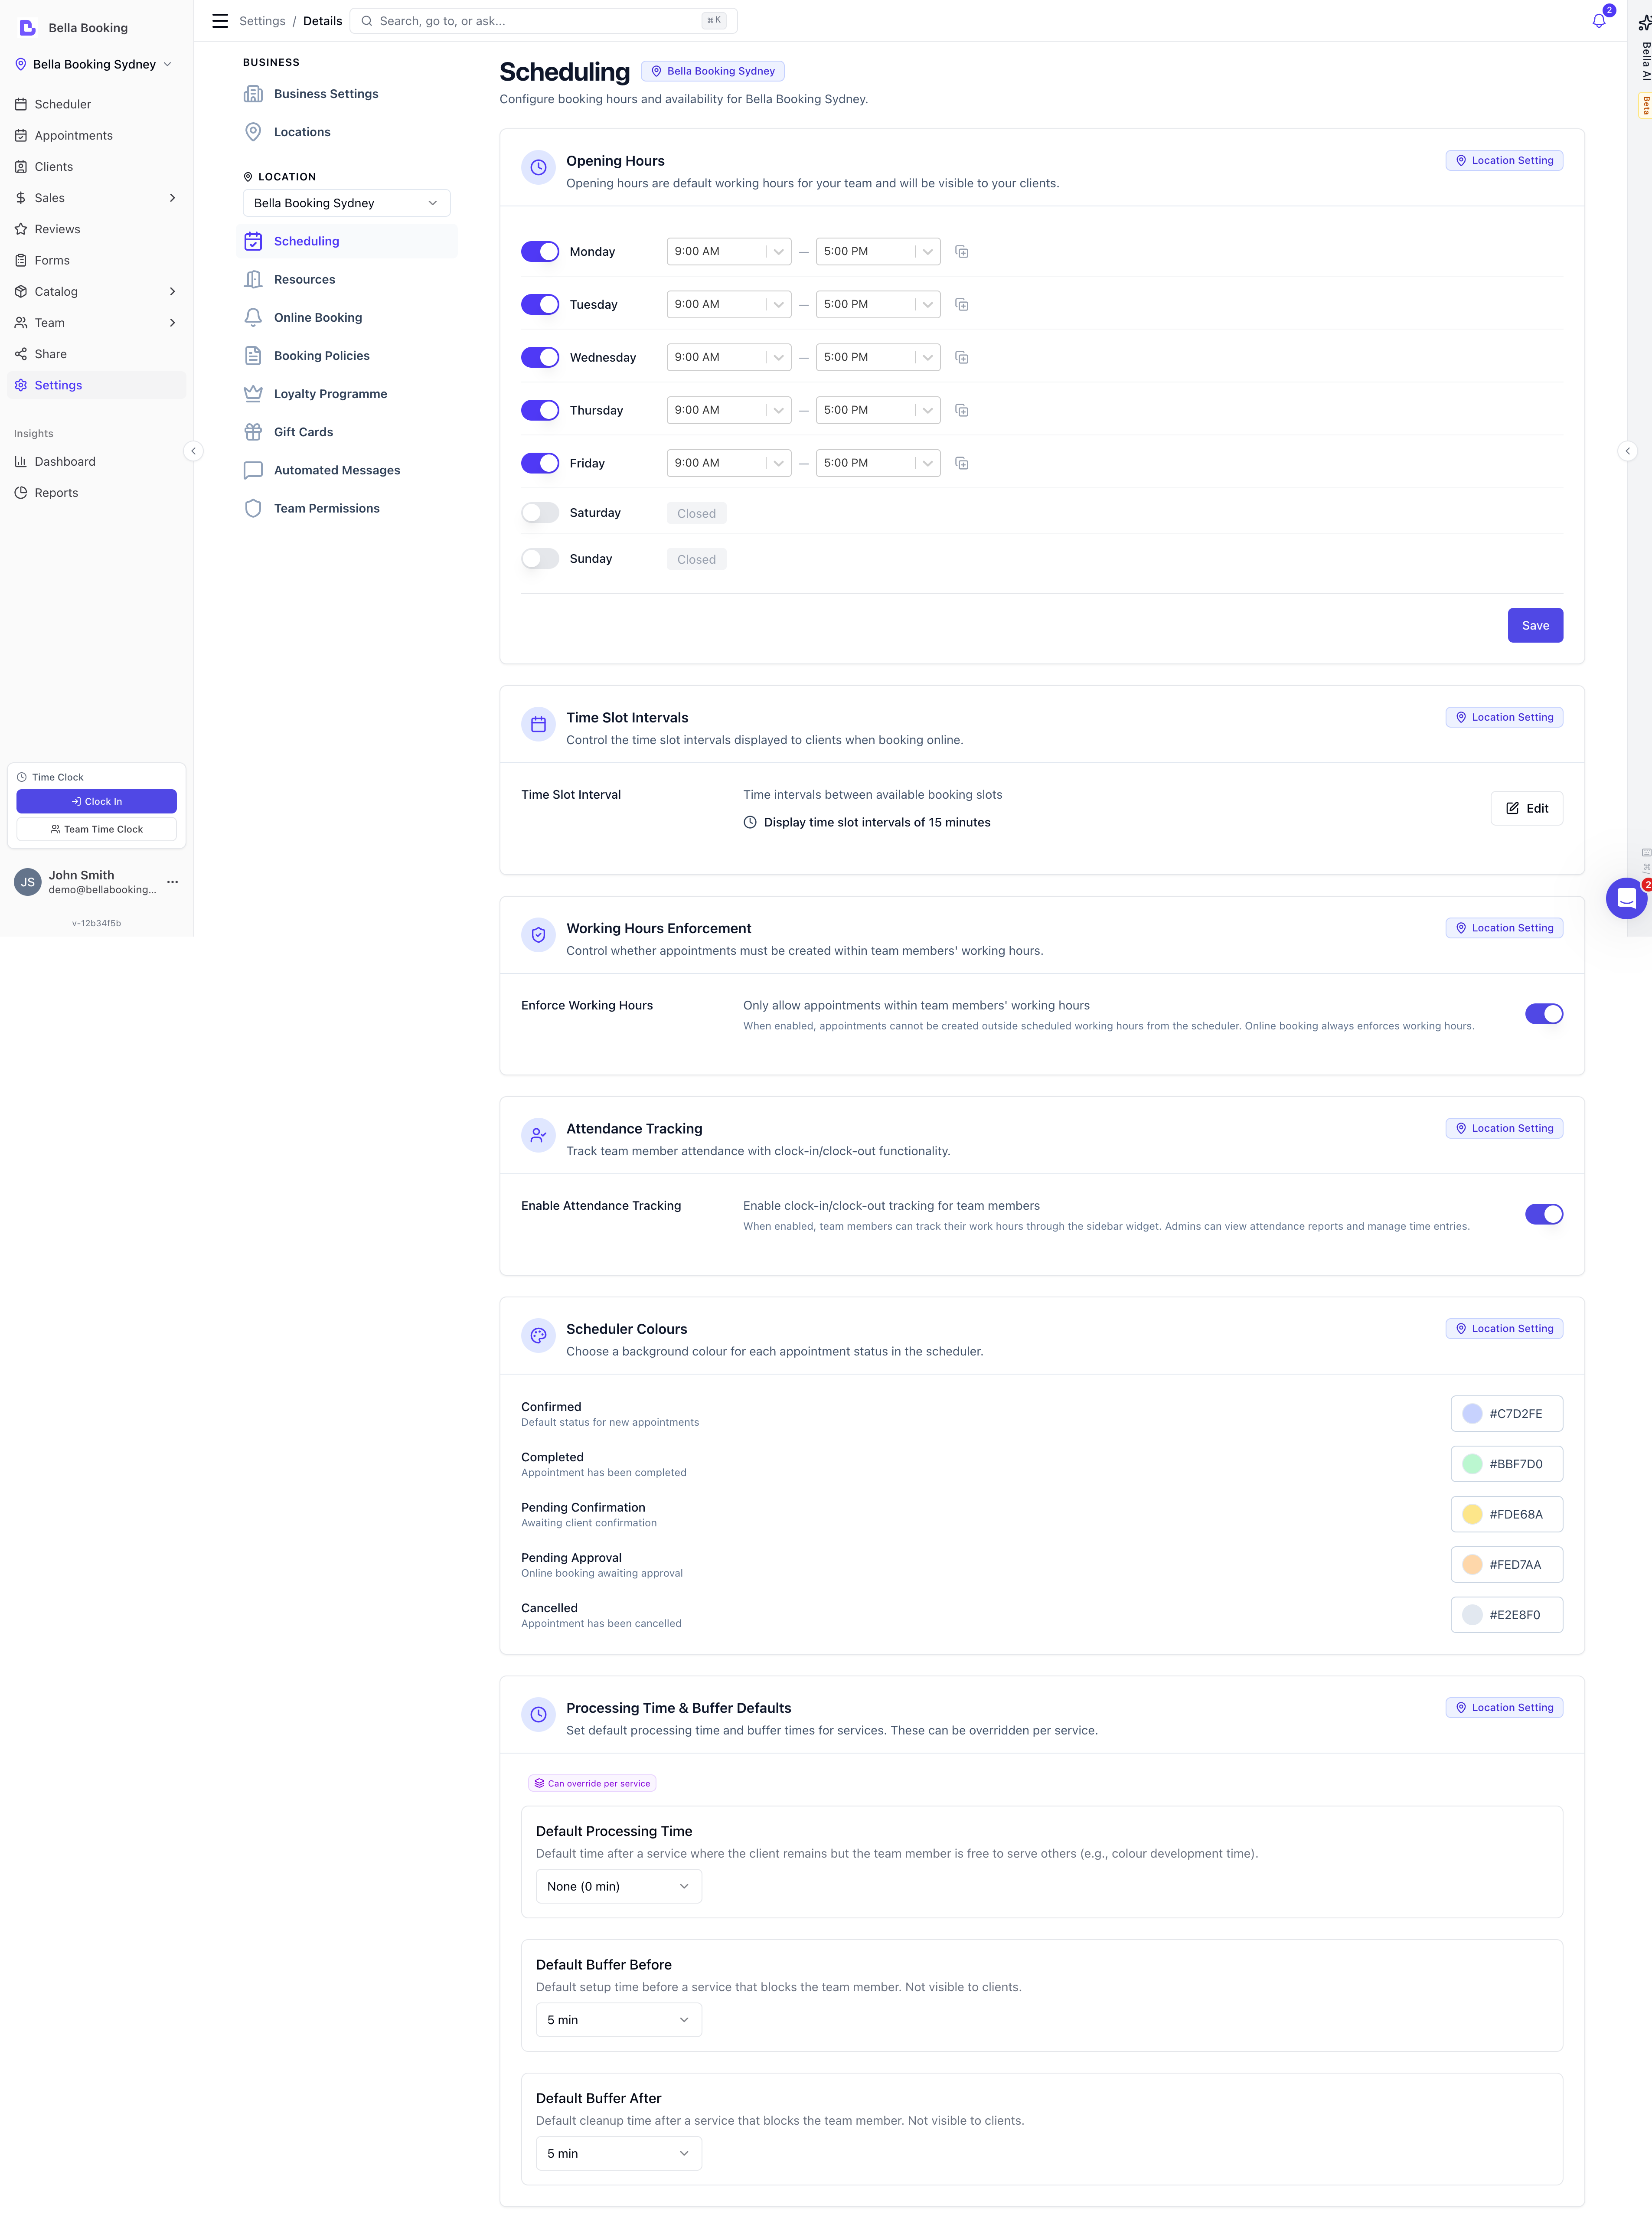The image size is (1652, 2221).
Task: Disable Enforce Working Hours
Action: [x=1544, y=1013]
